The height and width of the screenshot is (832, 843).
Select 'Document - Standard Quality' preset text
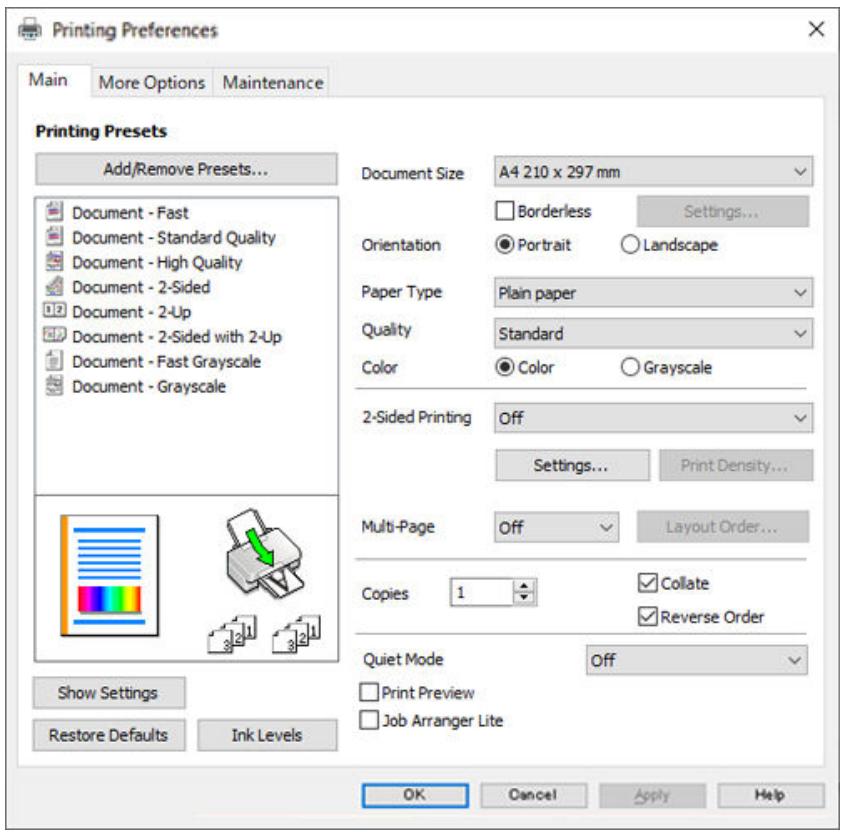174,238
